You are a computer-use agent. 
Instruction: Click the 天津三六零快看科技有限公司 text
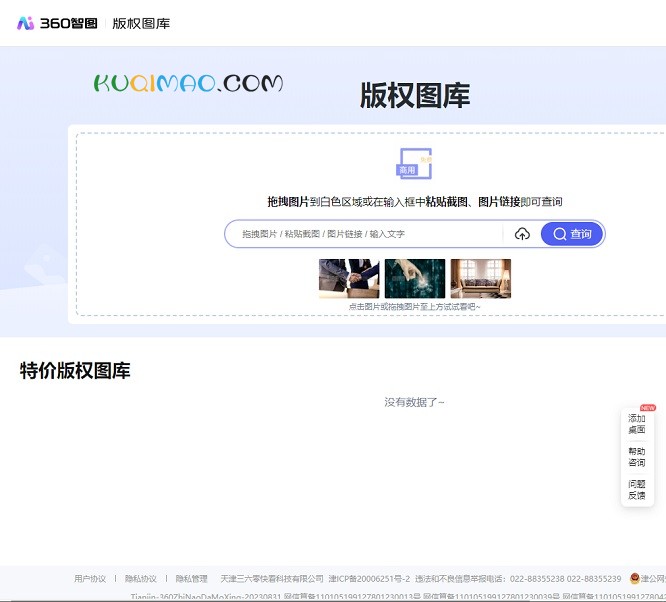(x=272, y=579)
